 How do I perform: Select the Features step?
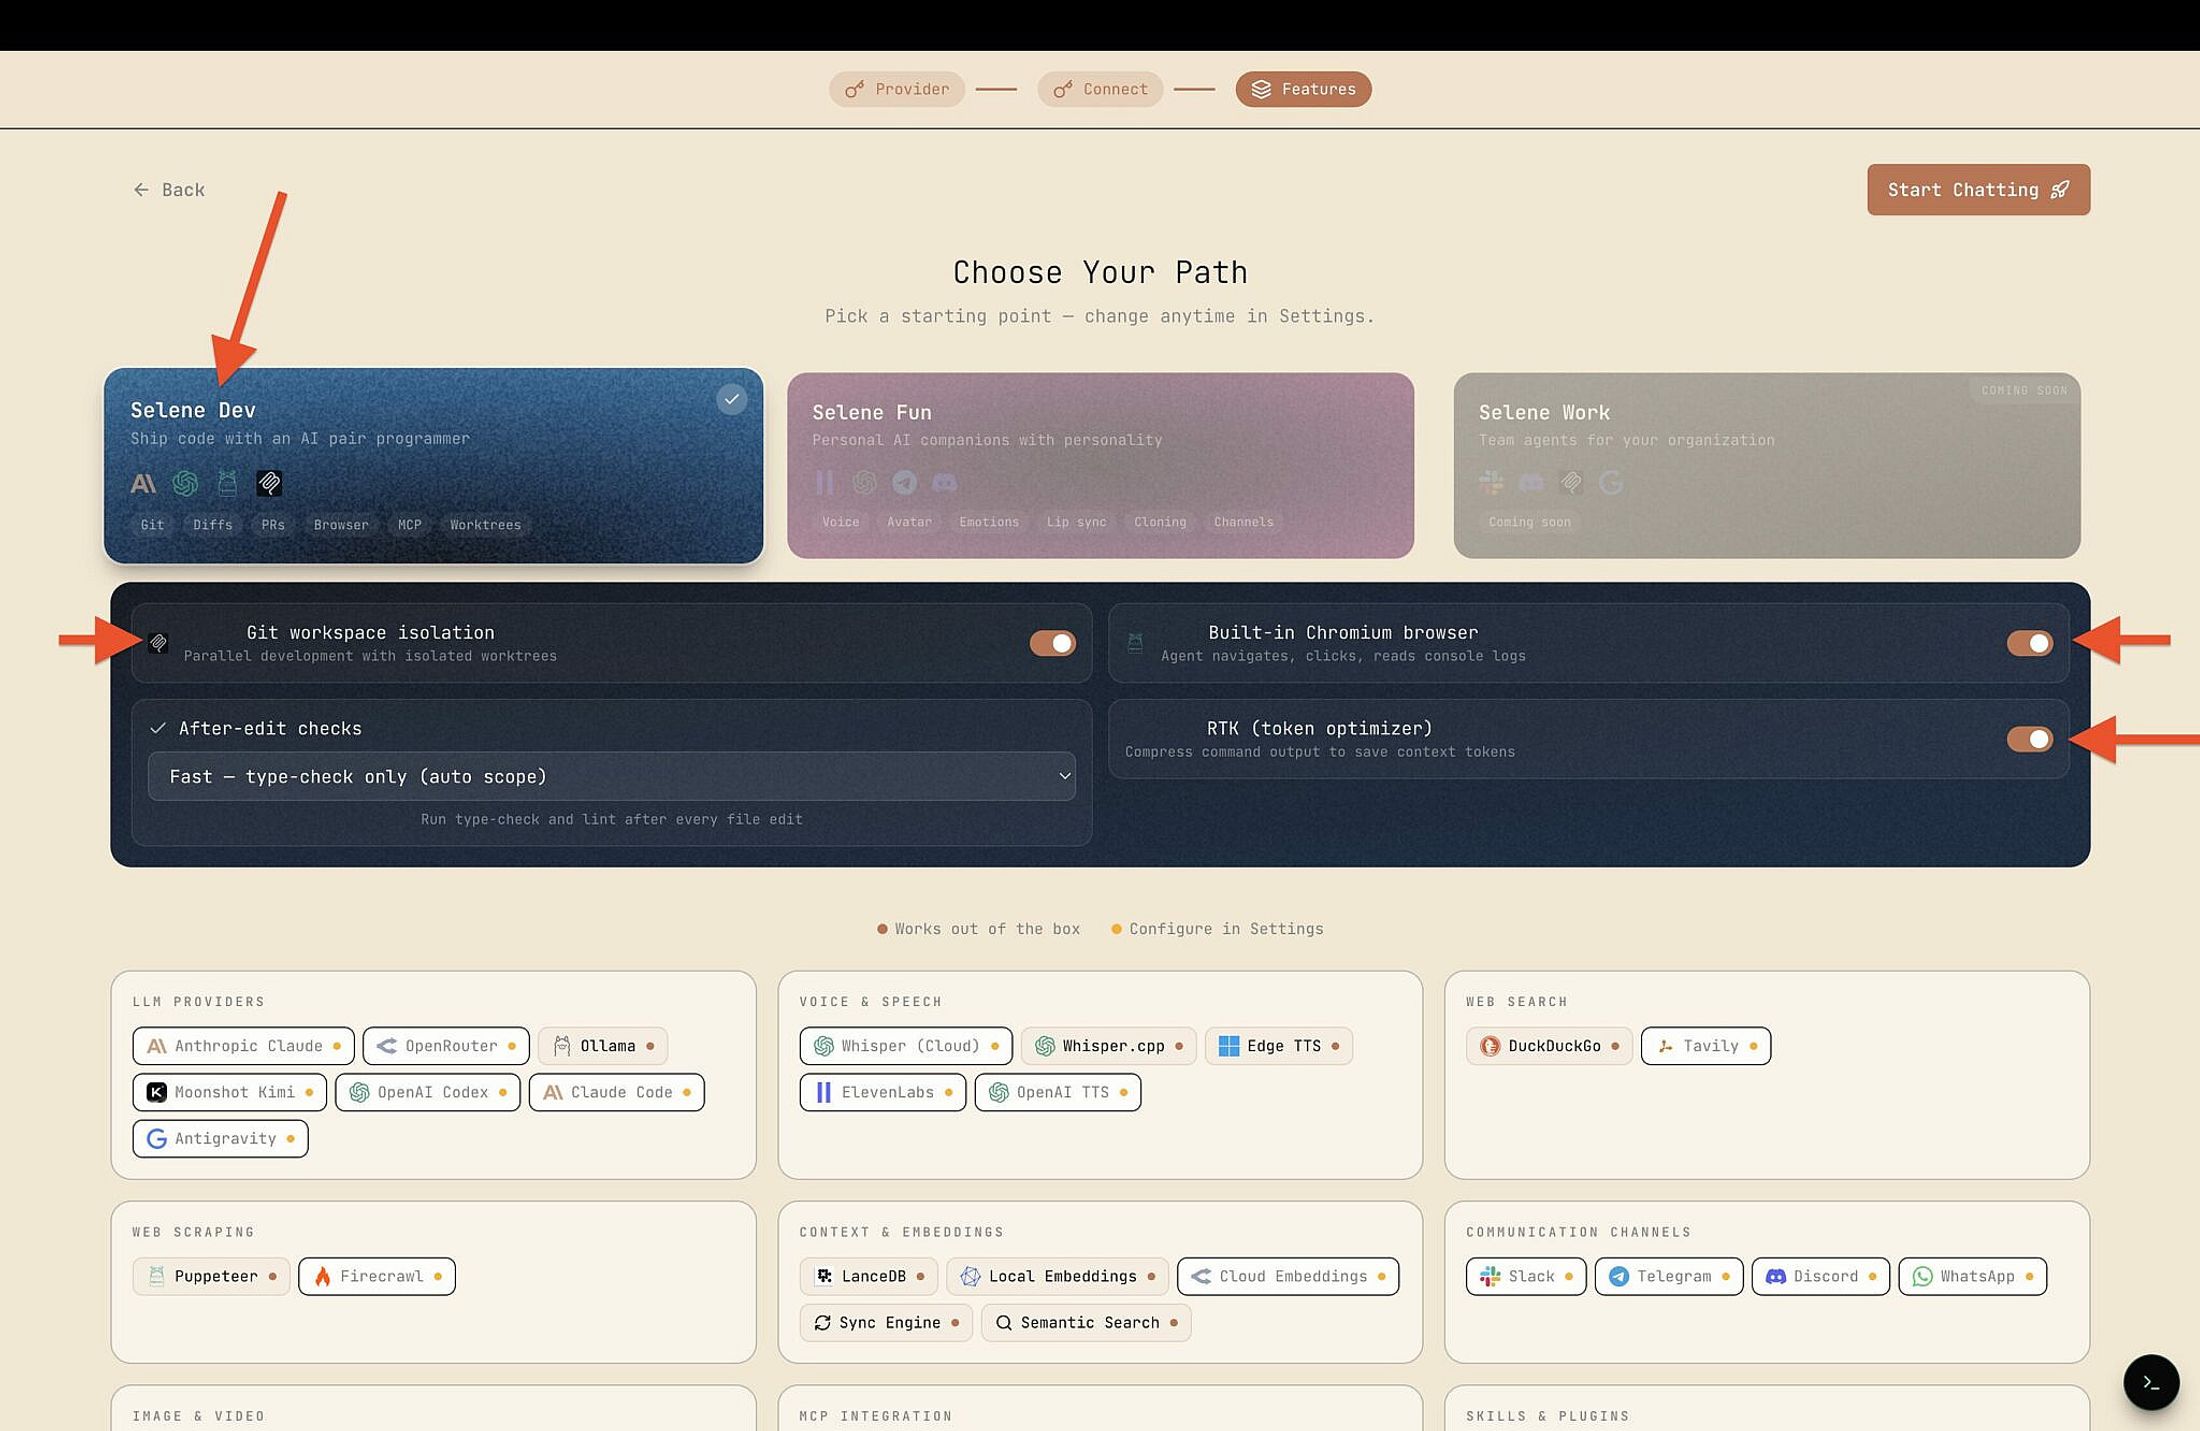pyautogui.click(x=1304, y=89)
